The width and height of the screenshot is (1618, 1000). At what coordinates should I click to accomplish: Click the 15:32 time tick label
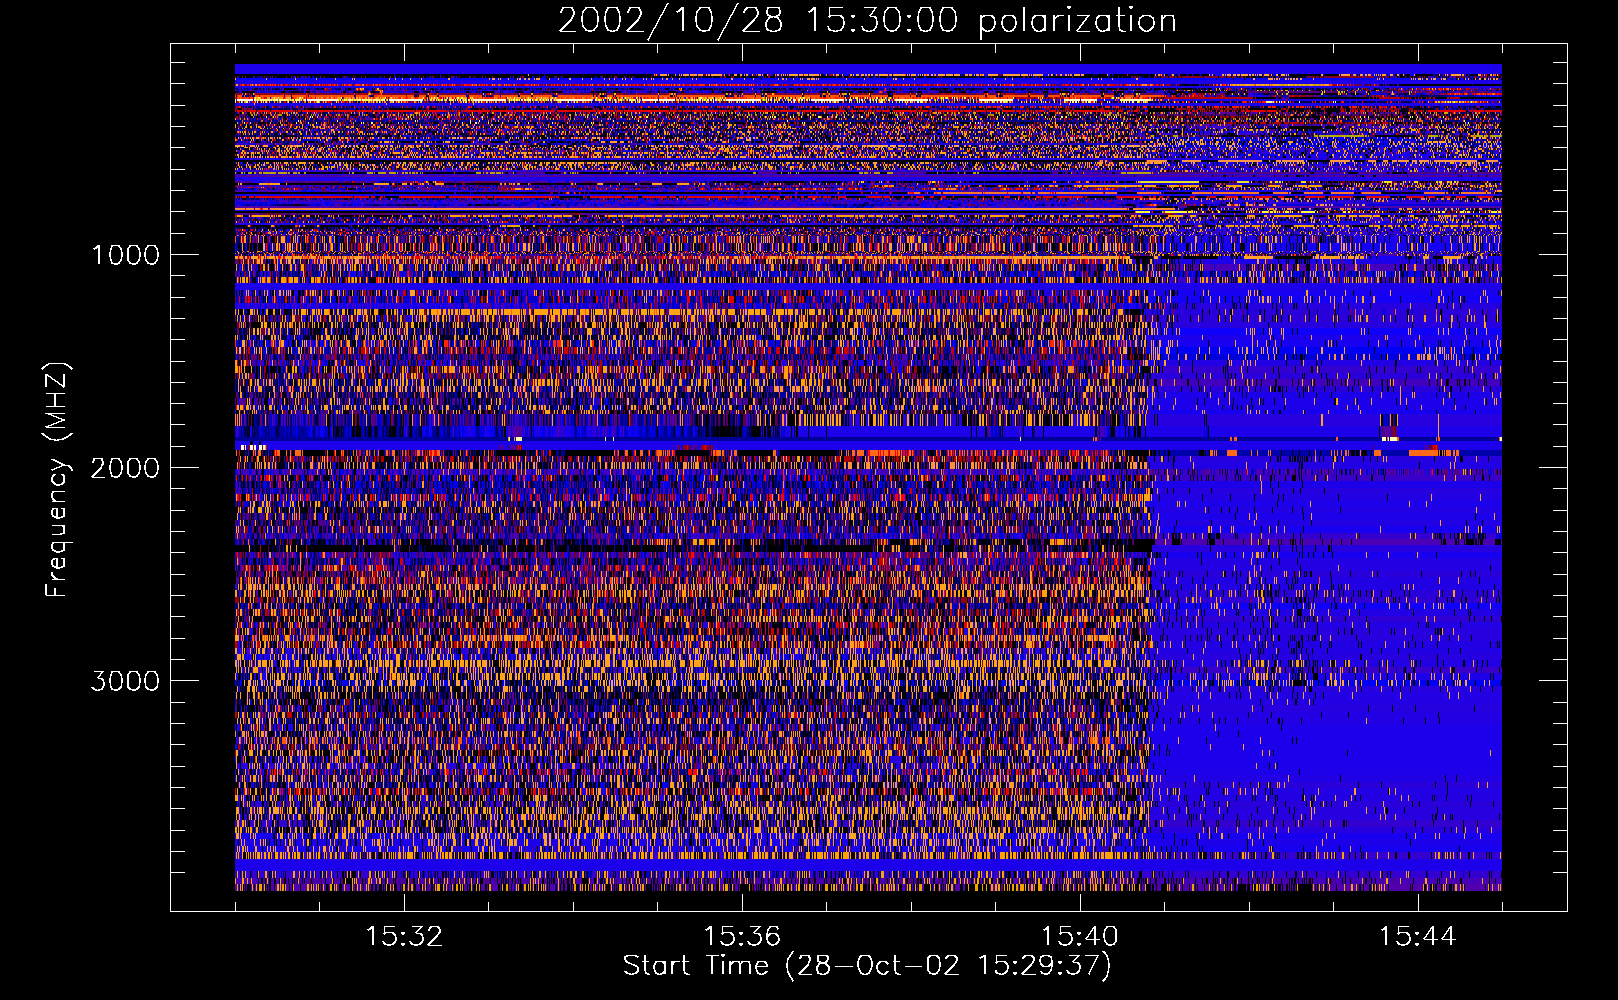pyautogui.click(x=404, y=937)
